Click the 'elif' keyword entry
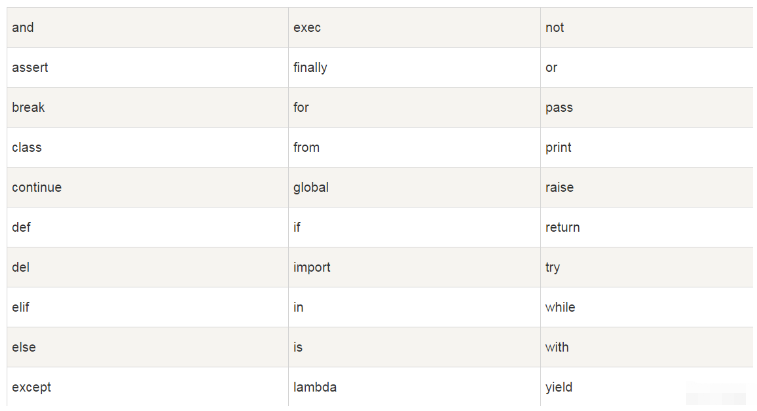Image resolution: width=757 pixels, height=411 pixels. tap(21, 308)
